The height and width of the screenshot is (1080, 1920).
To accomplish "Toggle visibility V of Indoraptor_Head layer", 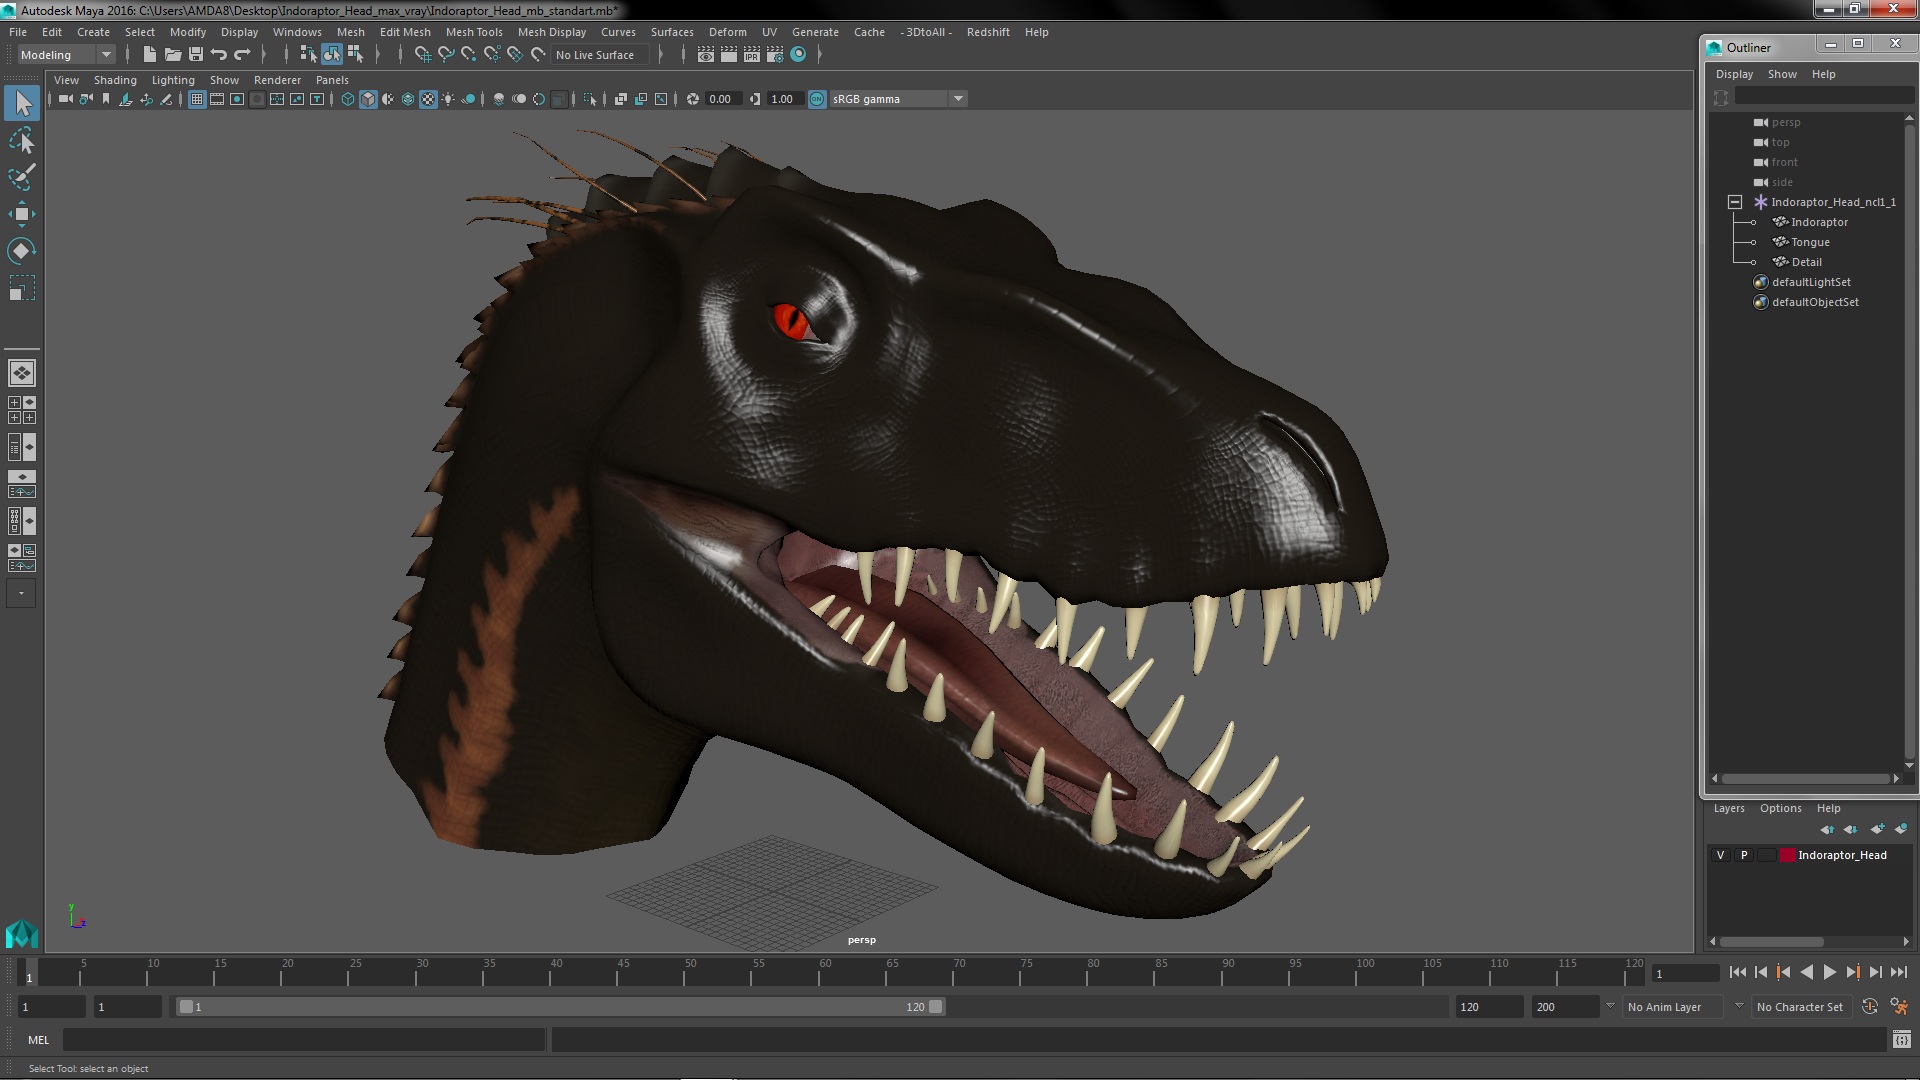I will click(x=1720, y=855).
